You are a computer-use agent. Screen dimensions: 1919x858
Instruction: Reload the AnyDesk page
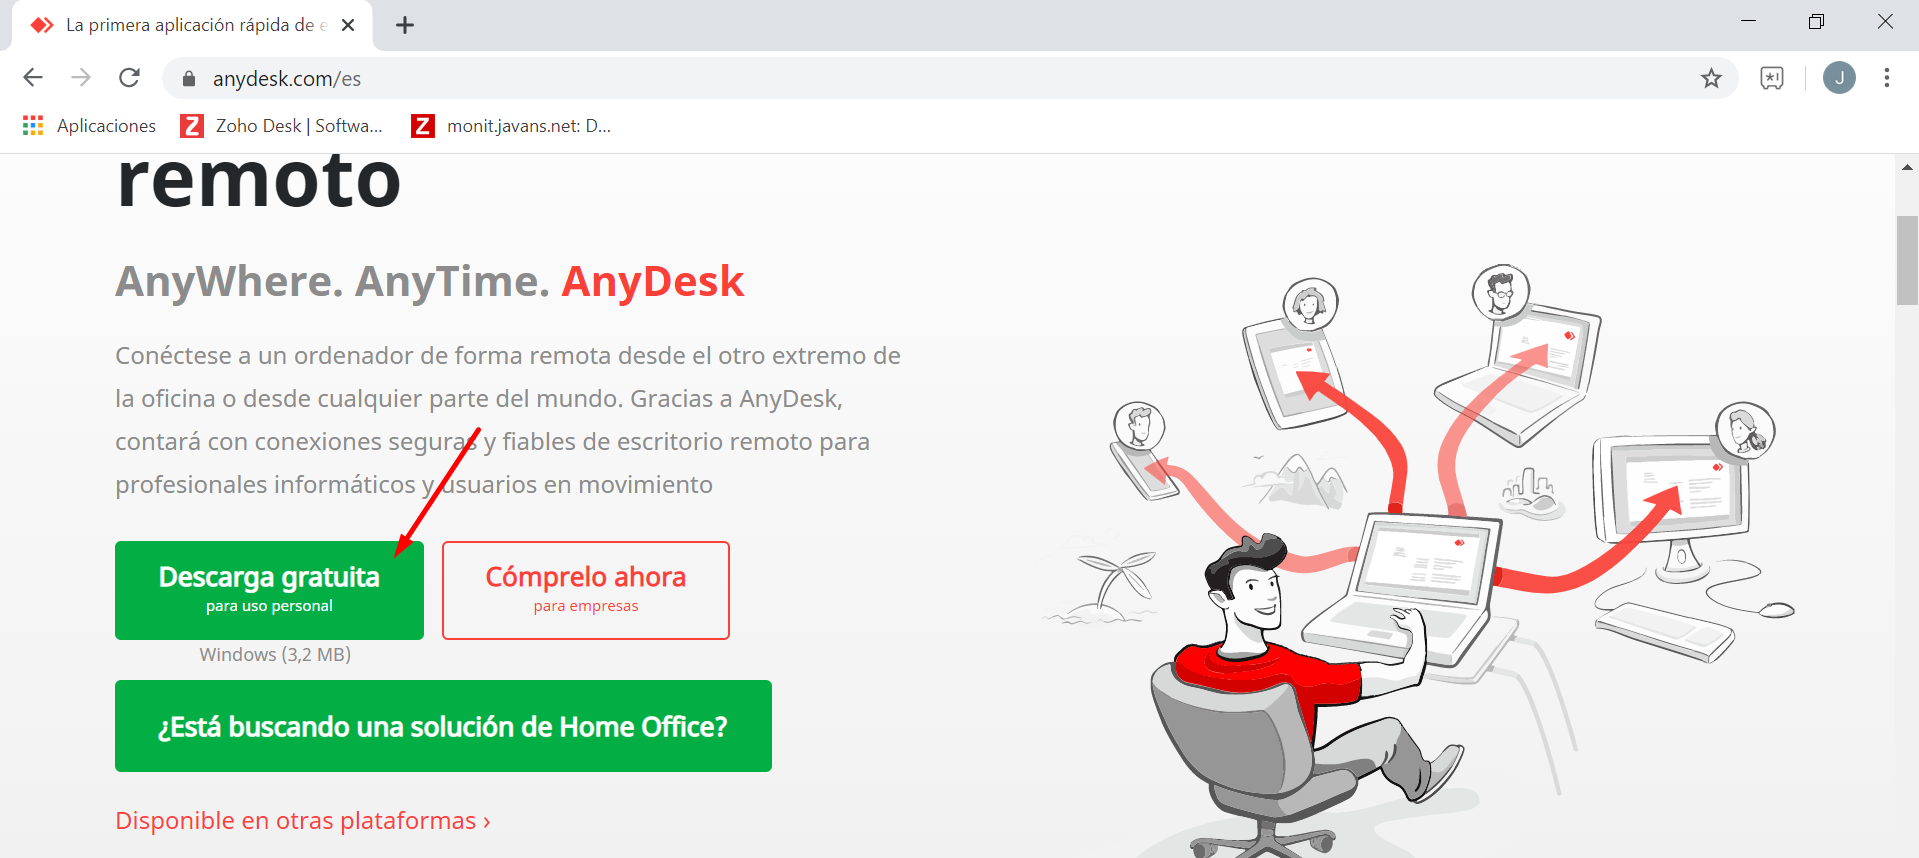[x=129, y=78]
